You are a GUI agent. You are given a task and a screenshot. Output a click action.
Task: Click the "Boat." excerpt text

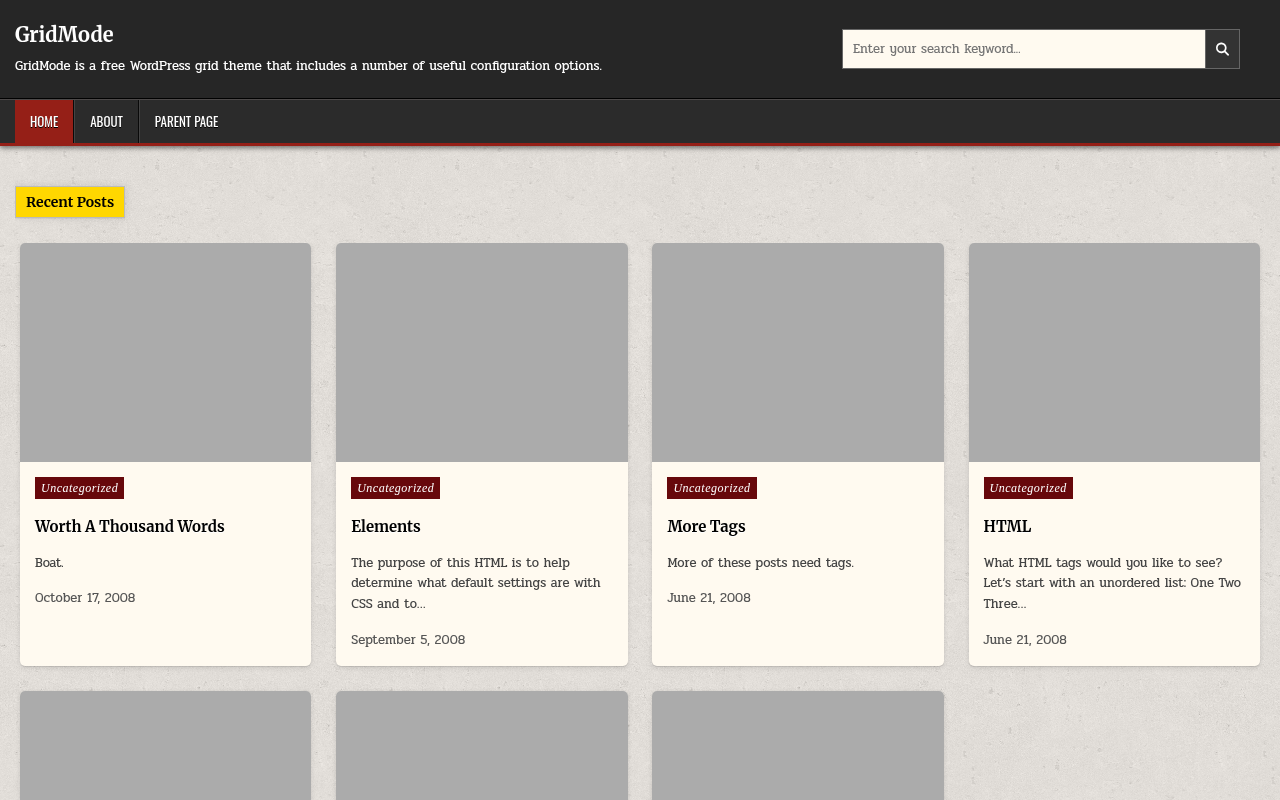click(x=49, y=563)
